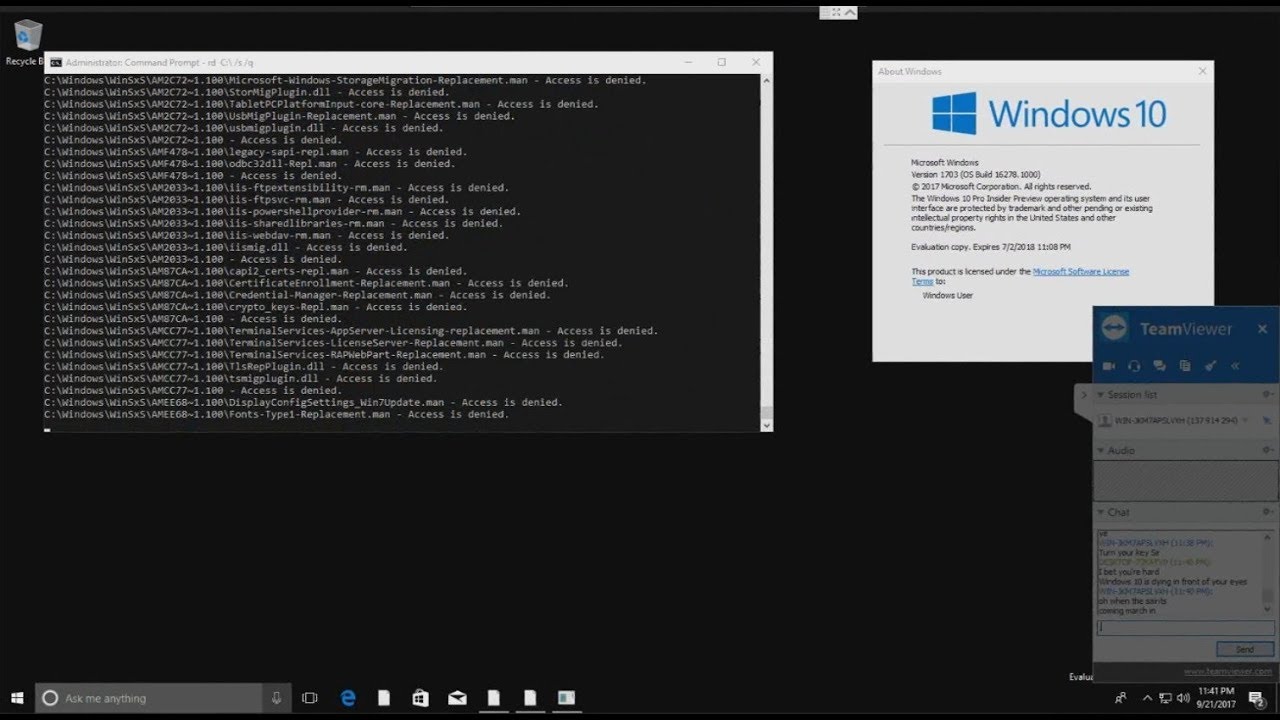
Task: Select the 'Windows 10 is dying' chat line
Action: click(1172, 581)
